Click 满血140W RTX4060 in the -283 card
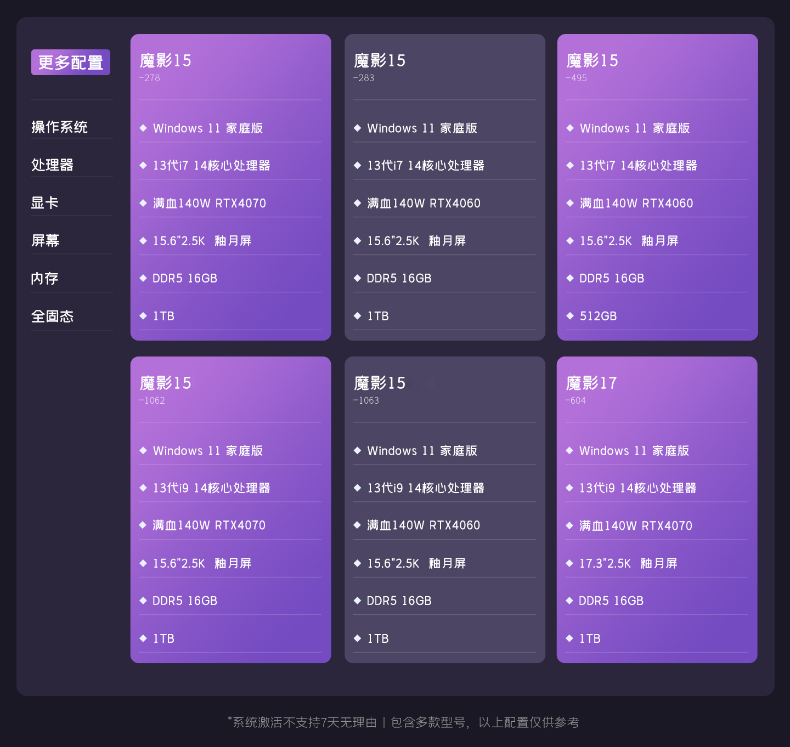Viewport: 790px width, 747px height. tap(424, 203)
